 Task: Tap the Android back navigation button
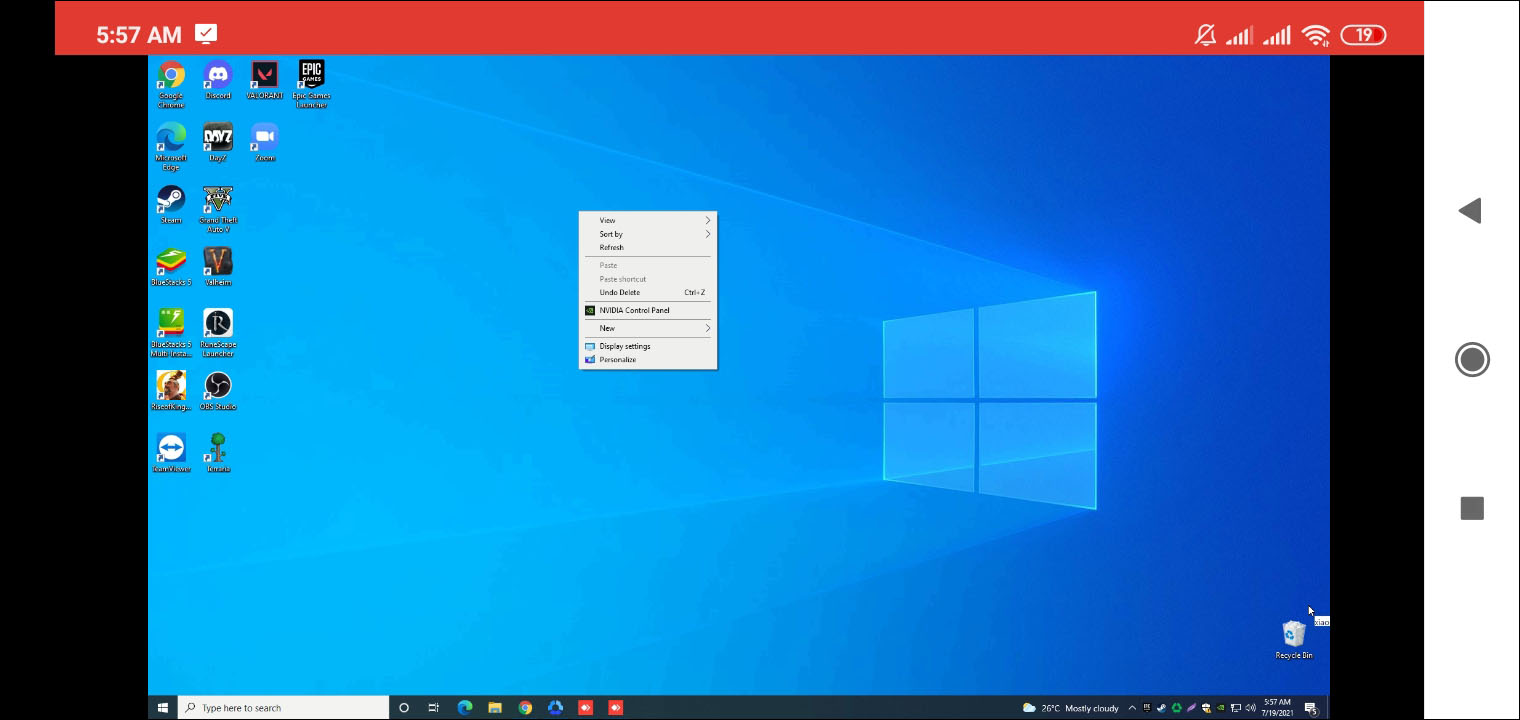(x=1470, y=211)
